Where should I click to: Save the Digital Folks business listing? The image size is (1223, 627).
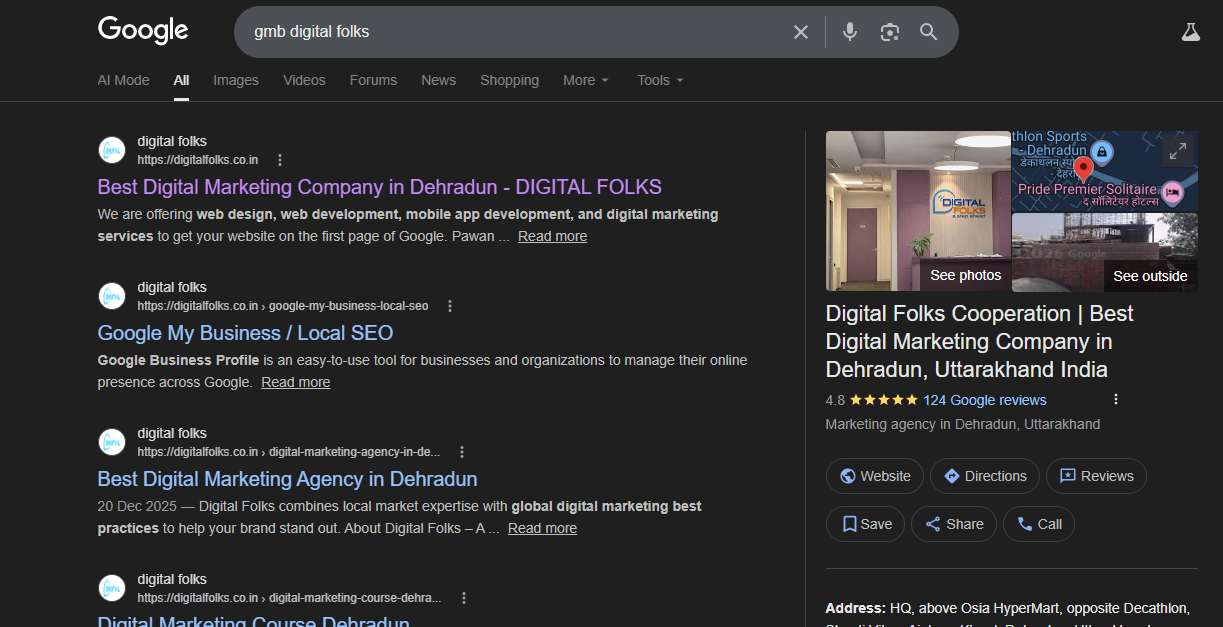tap(866, 524)
